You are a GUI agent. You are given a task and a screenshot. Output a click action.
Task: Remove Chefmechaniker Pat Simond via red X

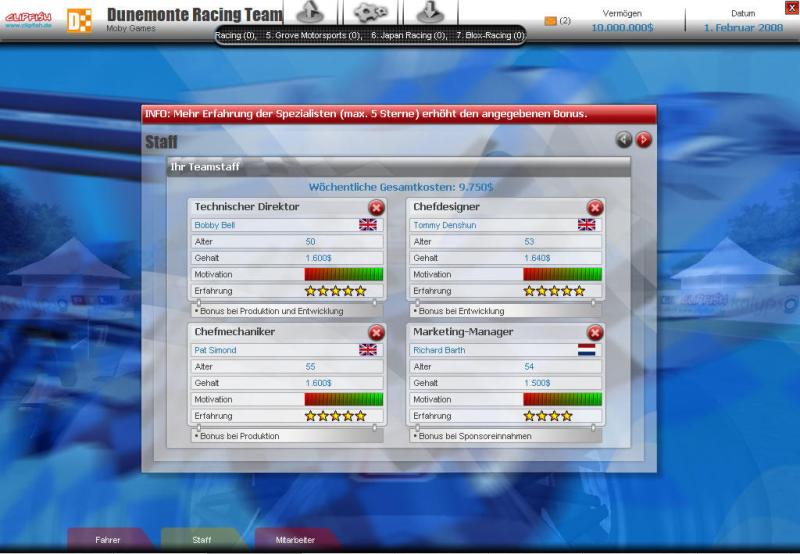coord(376,332)
